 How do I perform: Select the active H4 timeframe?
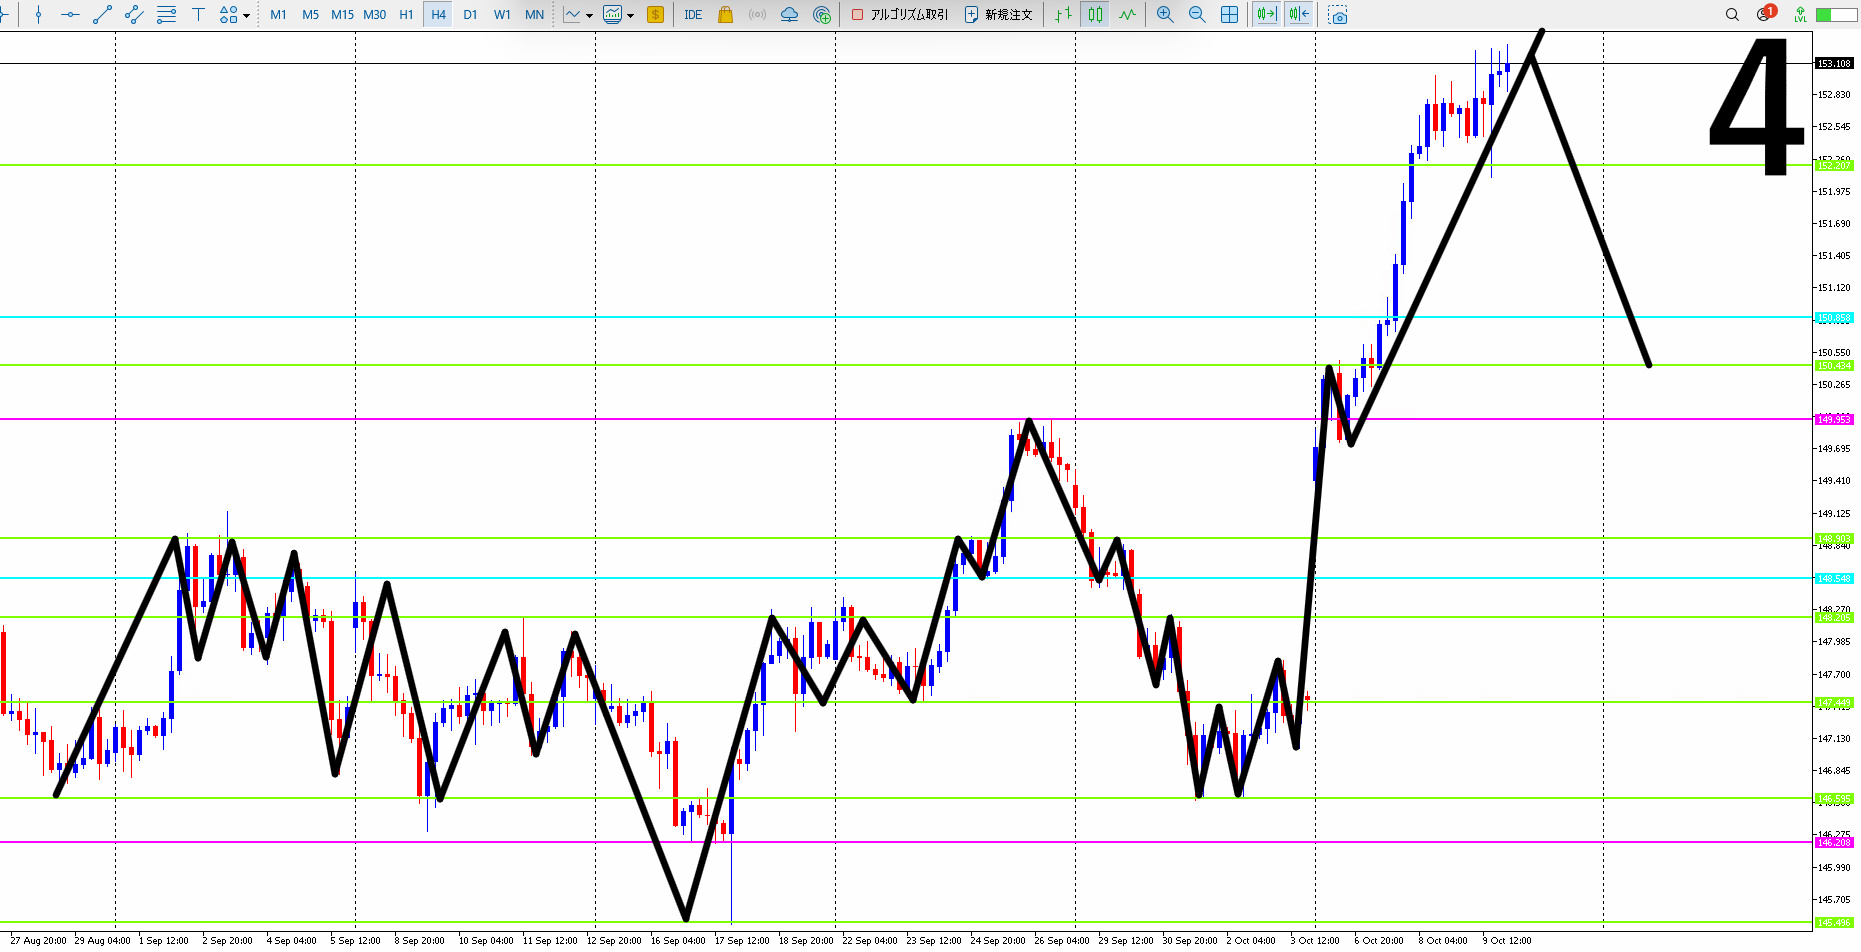pos(438,15)
